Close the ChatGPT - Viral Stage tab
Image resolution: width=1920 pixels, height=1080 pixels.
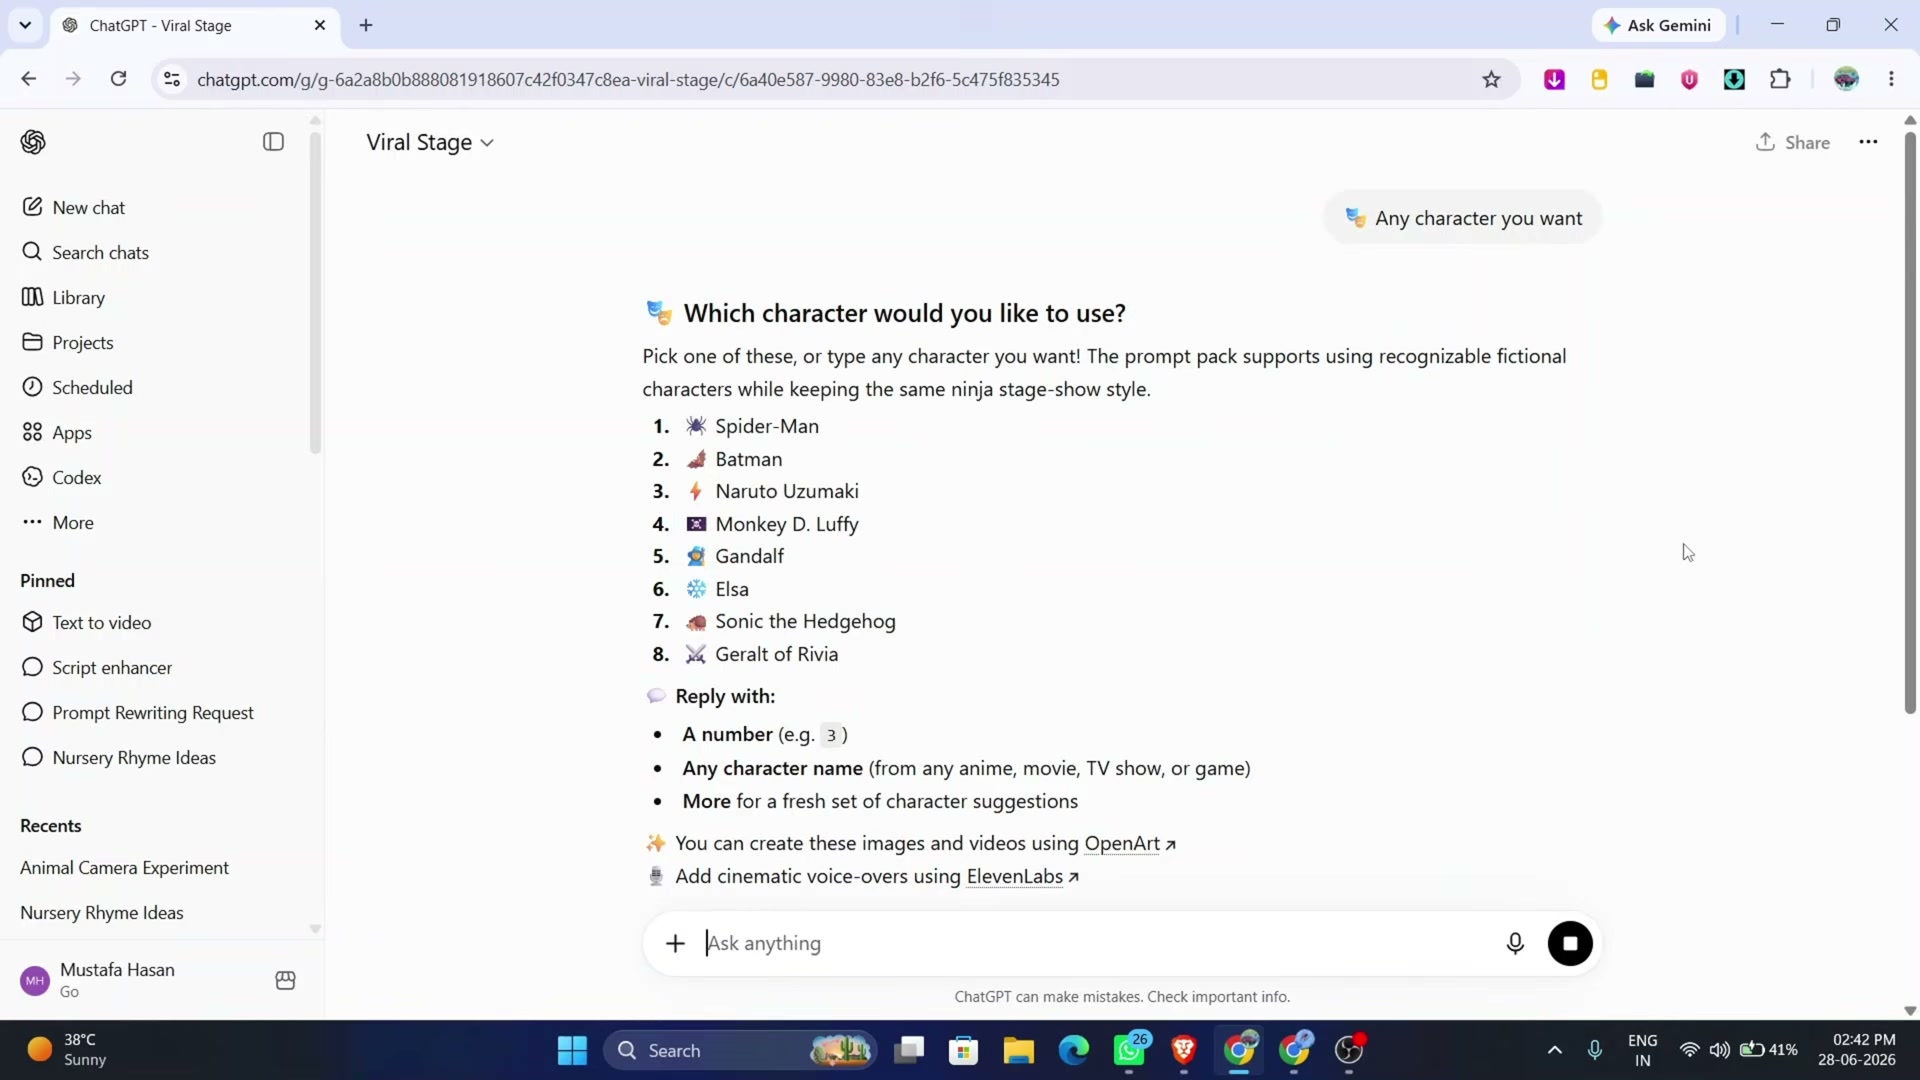tap(320, 25)
